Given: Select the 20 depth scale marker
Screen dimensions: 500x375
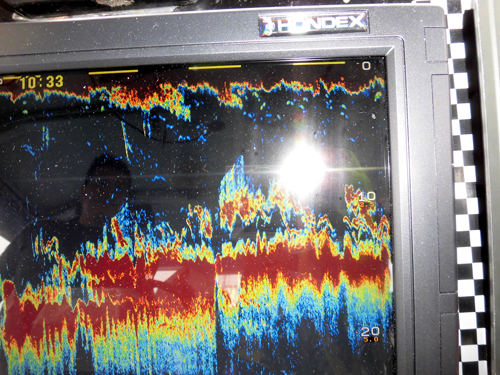Looking at the screenshot, I should point(370,331).
